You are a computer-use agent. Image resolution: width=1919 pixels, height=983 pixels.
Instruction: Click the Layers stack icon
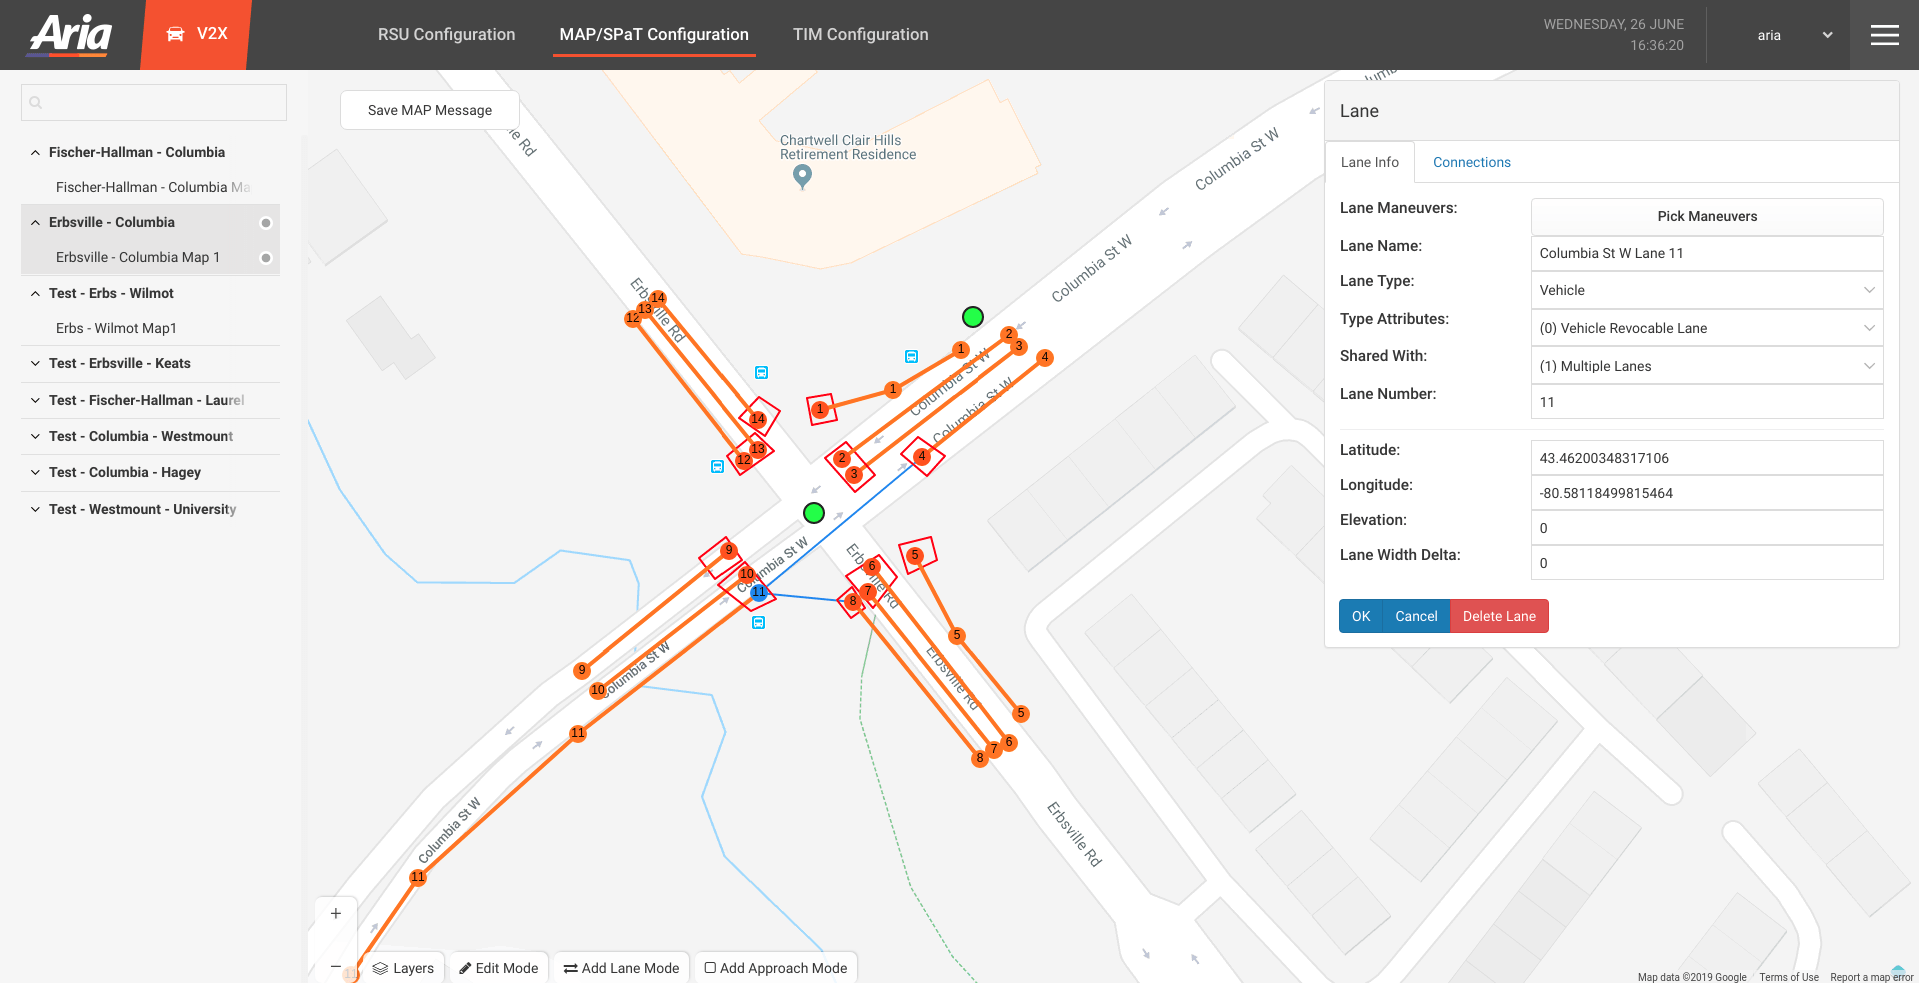380,968
